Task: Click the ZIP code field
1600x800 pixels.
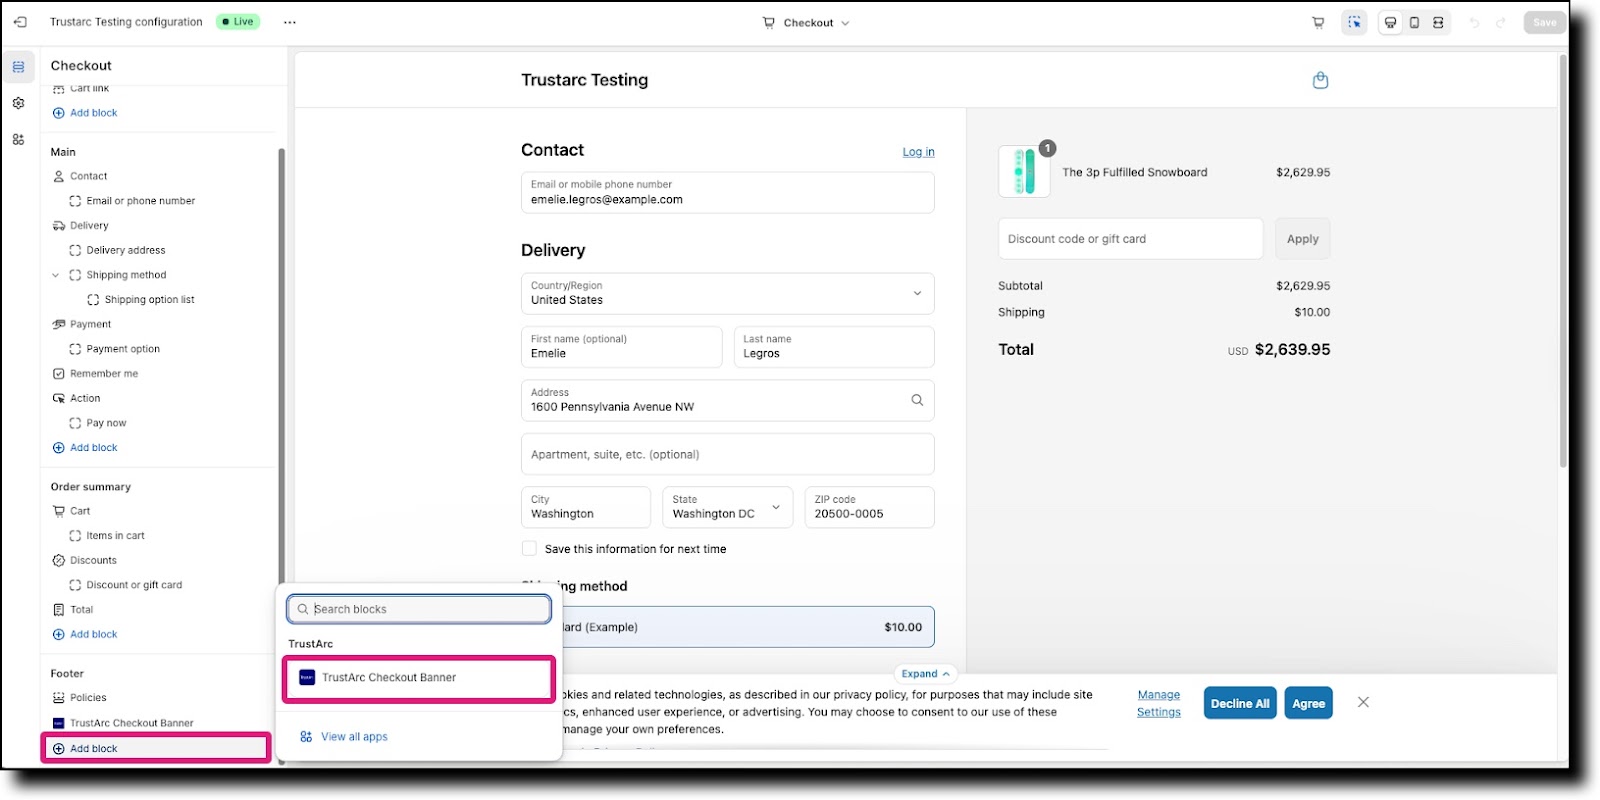Action: click(x=870, y=507)
